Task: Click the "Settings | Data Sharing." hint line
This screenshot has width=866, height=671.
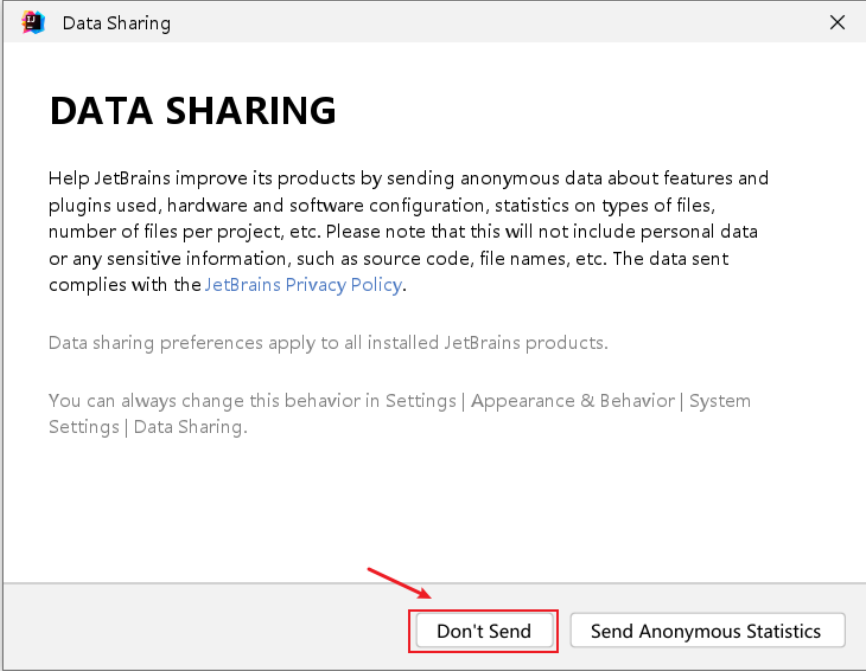Action: pos(148,427)
